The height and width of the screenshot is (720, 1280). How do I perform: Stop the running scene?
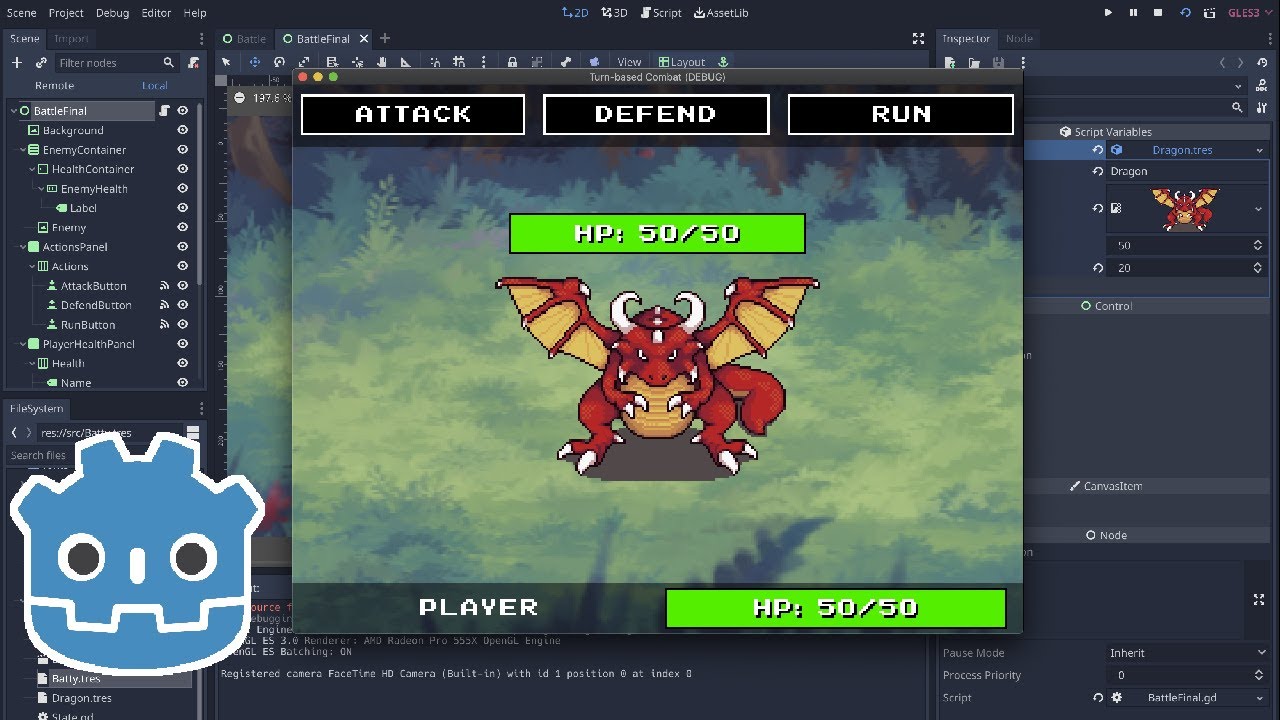click(1158, 13)
